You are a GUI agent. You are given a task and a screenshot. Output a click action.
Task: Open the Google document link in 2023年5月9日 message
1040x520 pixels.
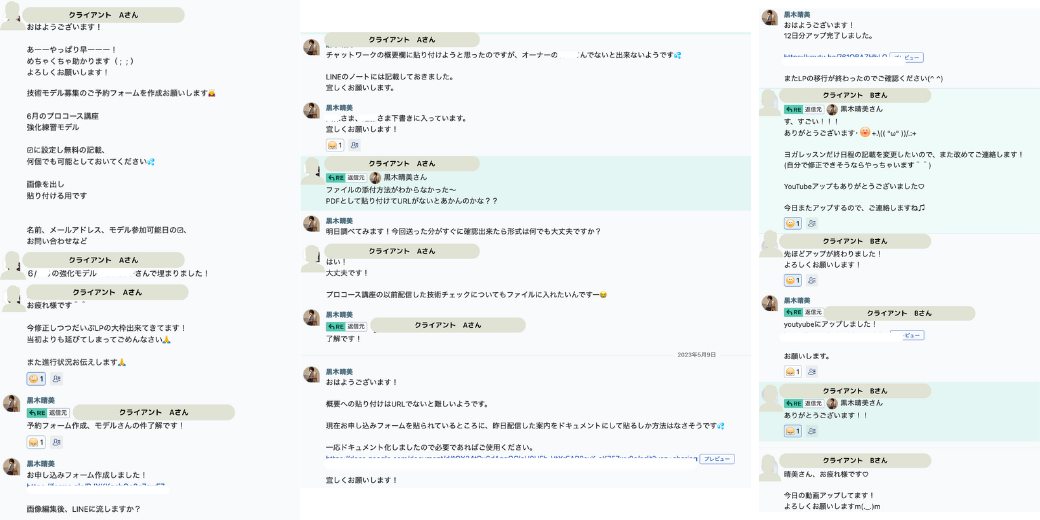click(x=511, y=458)
